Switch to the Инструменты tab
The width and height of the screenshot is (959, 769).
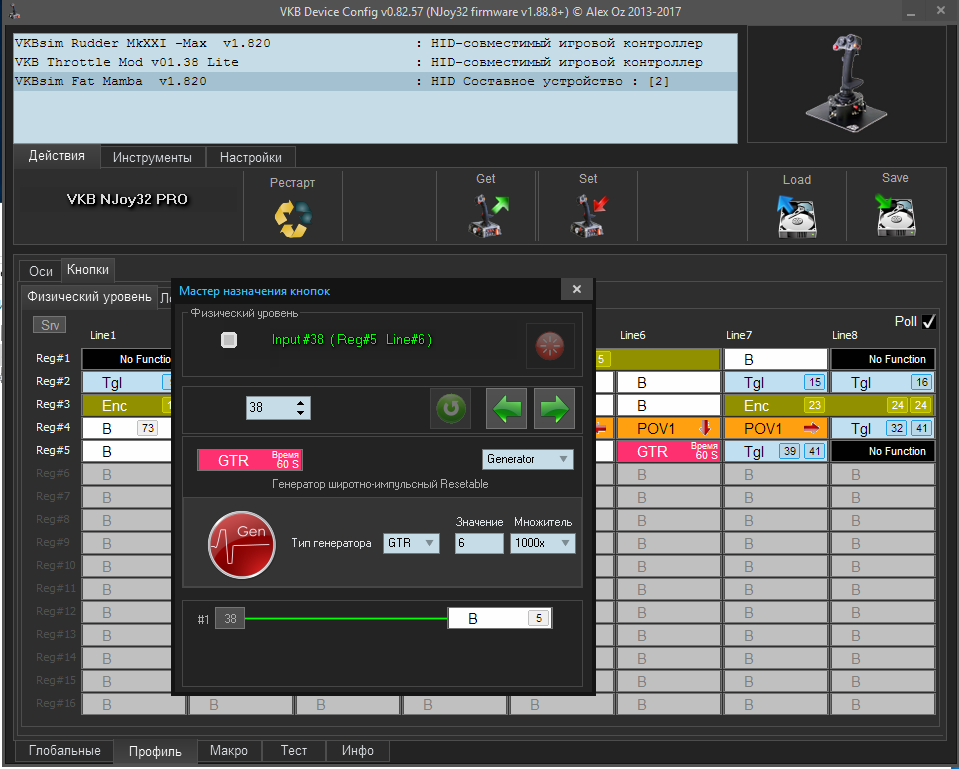152,158
